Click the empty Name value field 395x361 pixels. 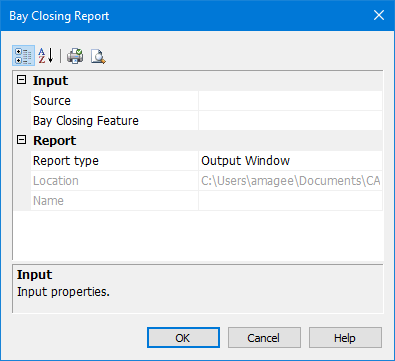(290, 201)
